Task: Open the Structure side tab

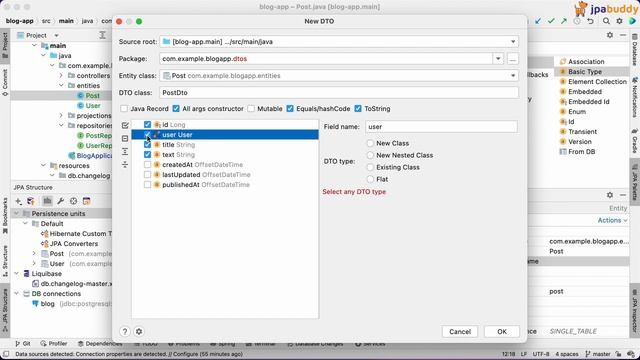Action: pos(5,261)
